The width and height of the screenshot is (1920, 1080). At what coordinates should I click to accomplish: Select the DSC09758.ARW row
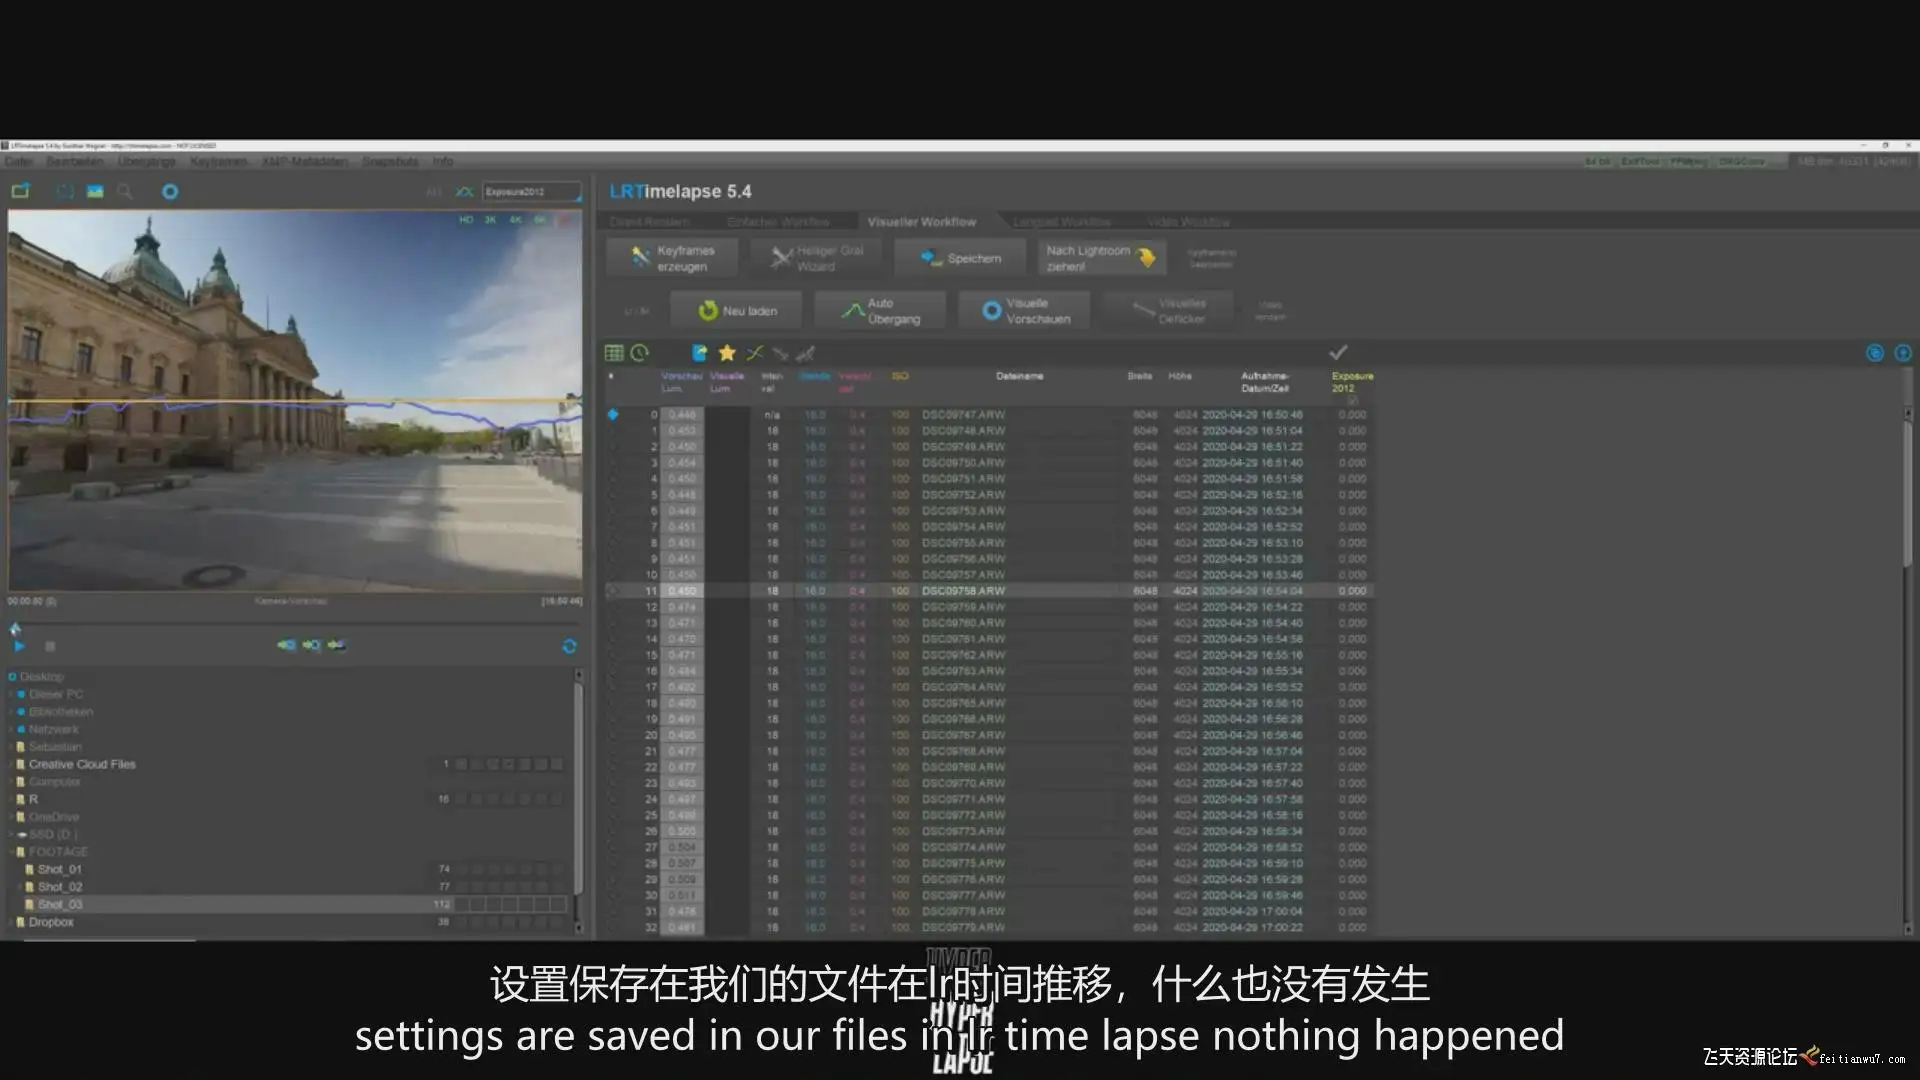pos(989,591)
